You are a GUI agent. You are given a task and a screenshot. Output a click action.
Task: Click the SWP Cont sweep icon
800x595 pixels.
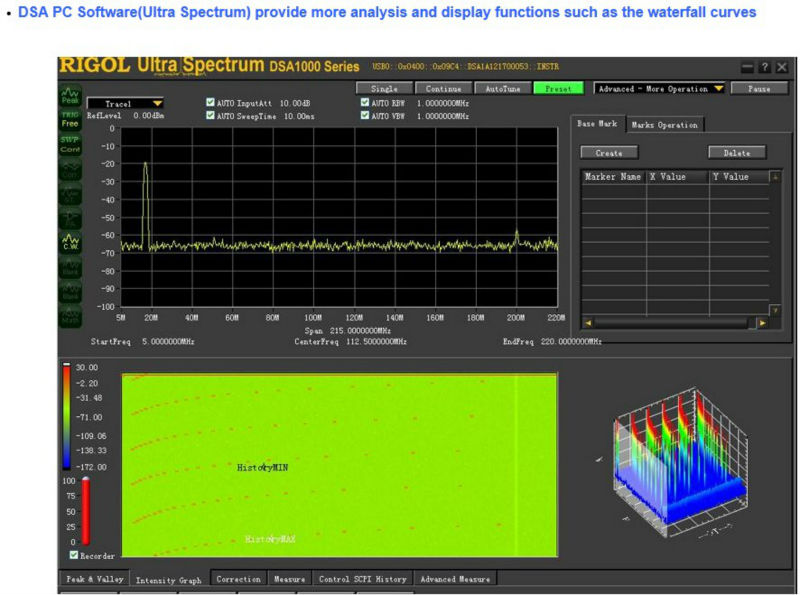click(x=70, y=144)
